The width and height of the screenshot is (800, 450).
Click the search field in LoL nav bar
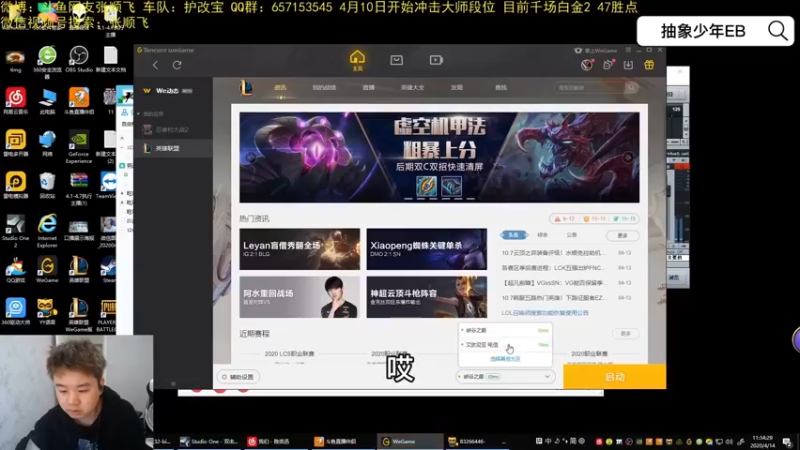tap(589, 87)
